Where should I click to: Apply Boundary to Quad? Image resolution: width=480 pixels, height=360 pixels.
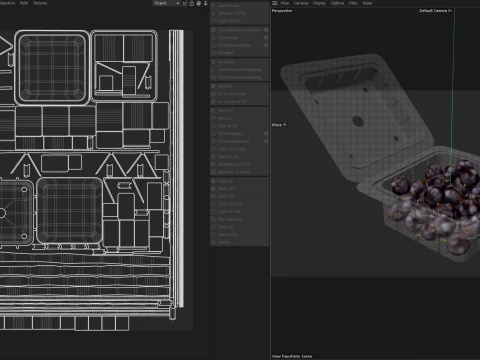239,172
